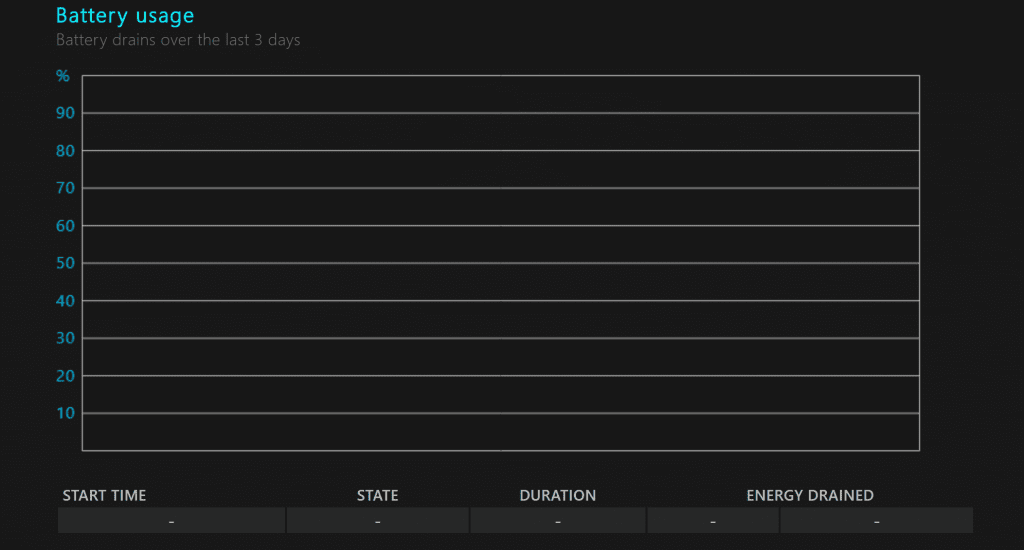1024x550 pixels.
Task: Click the empty cell under STATE
Action: click(x=377, y=521)
